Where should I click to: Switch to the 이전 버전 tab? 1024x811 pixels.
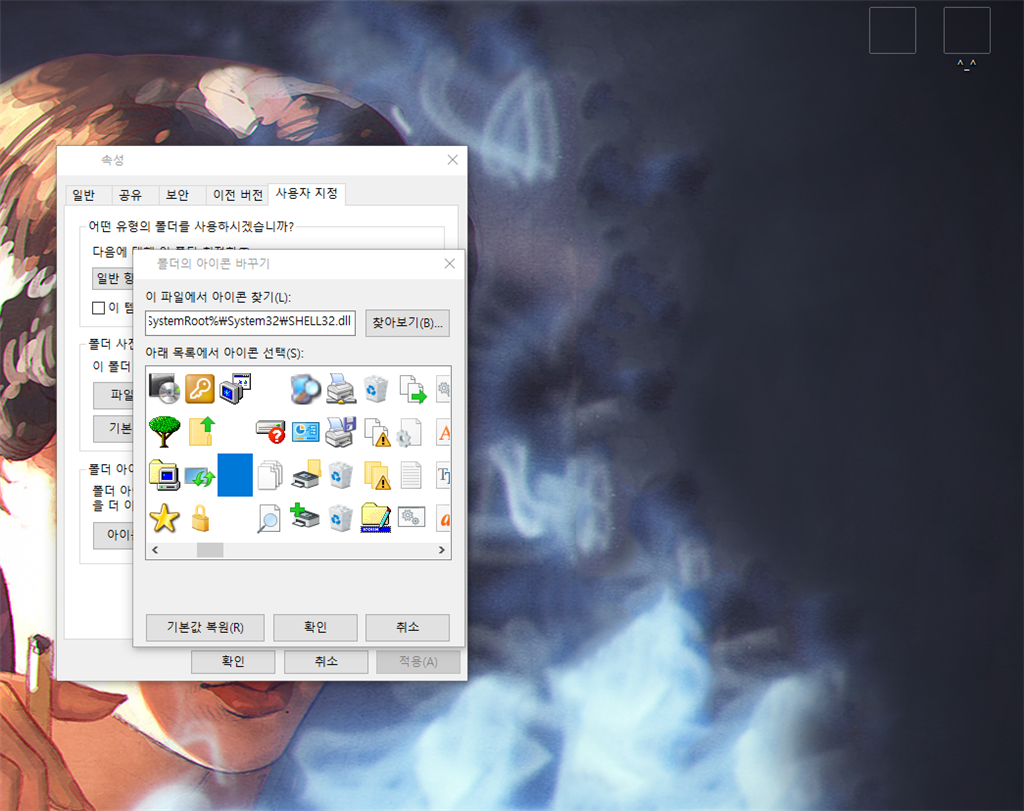238,195
